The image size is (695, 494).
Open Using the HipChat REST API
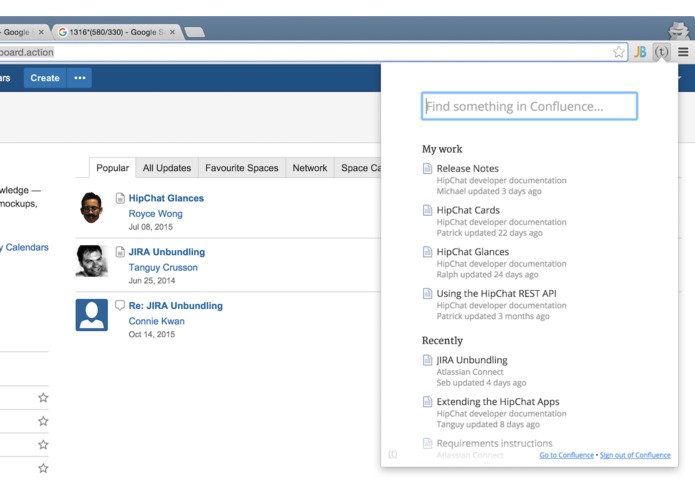pos(496,293)
